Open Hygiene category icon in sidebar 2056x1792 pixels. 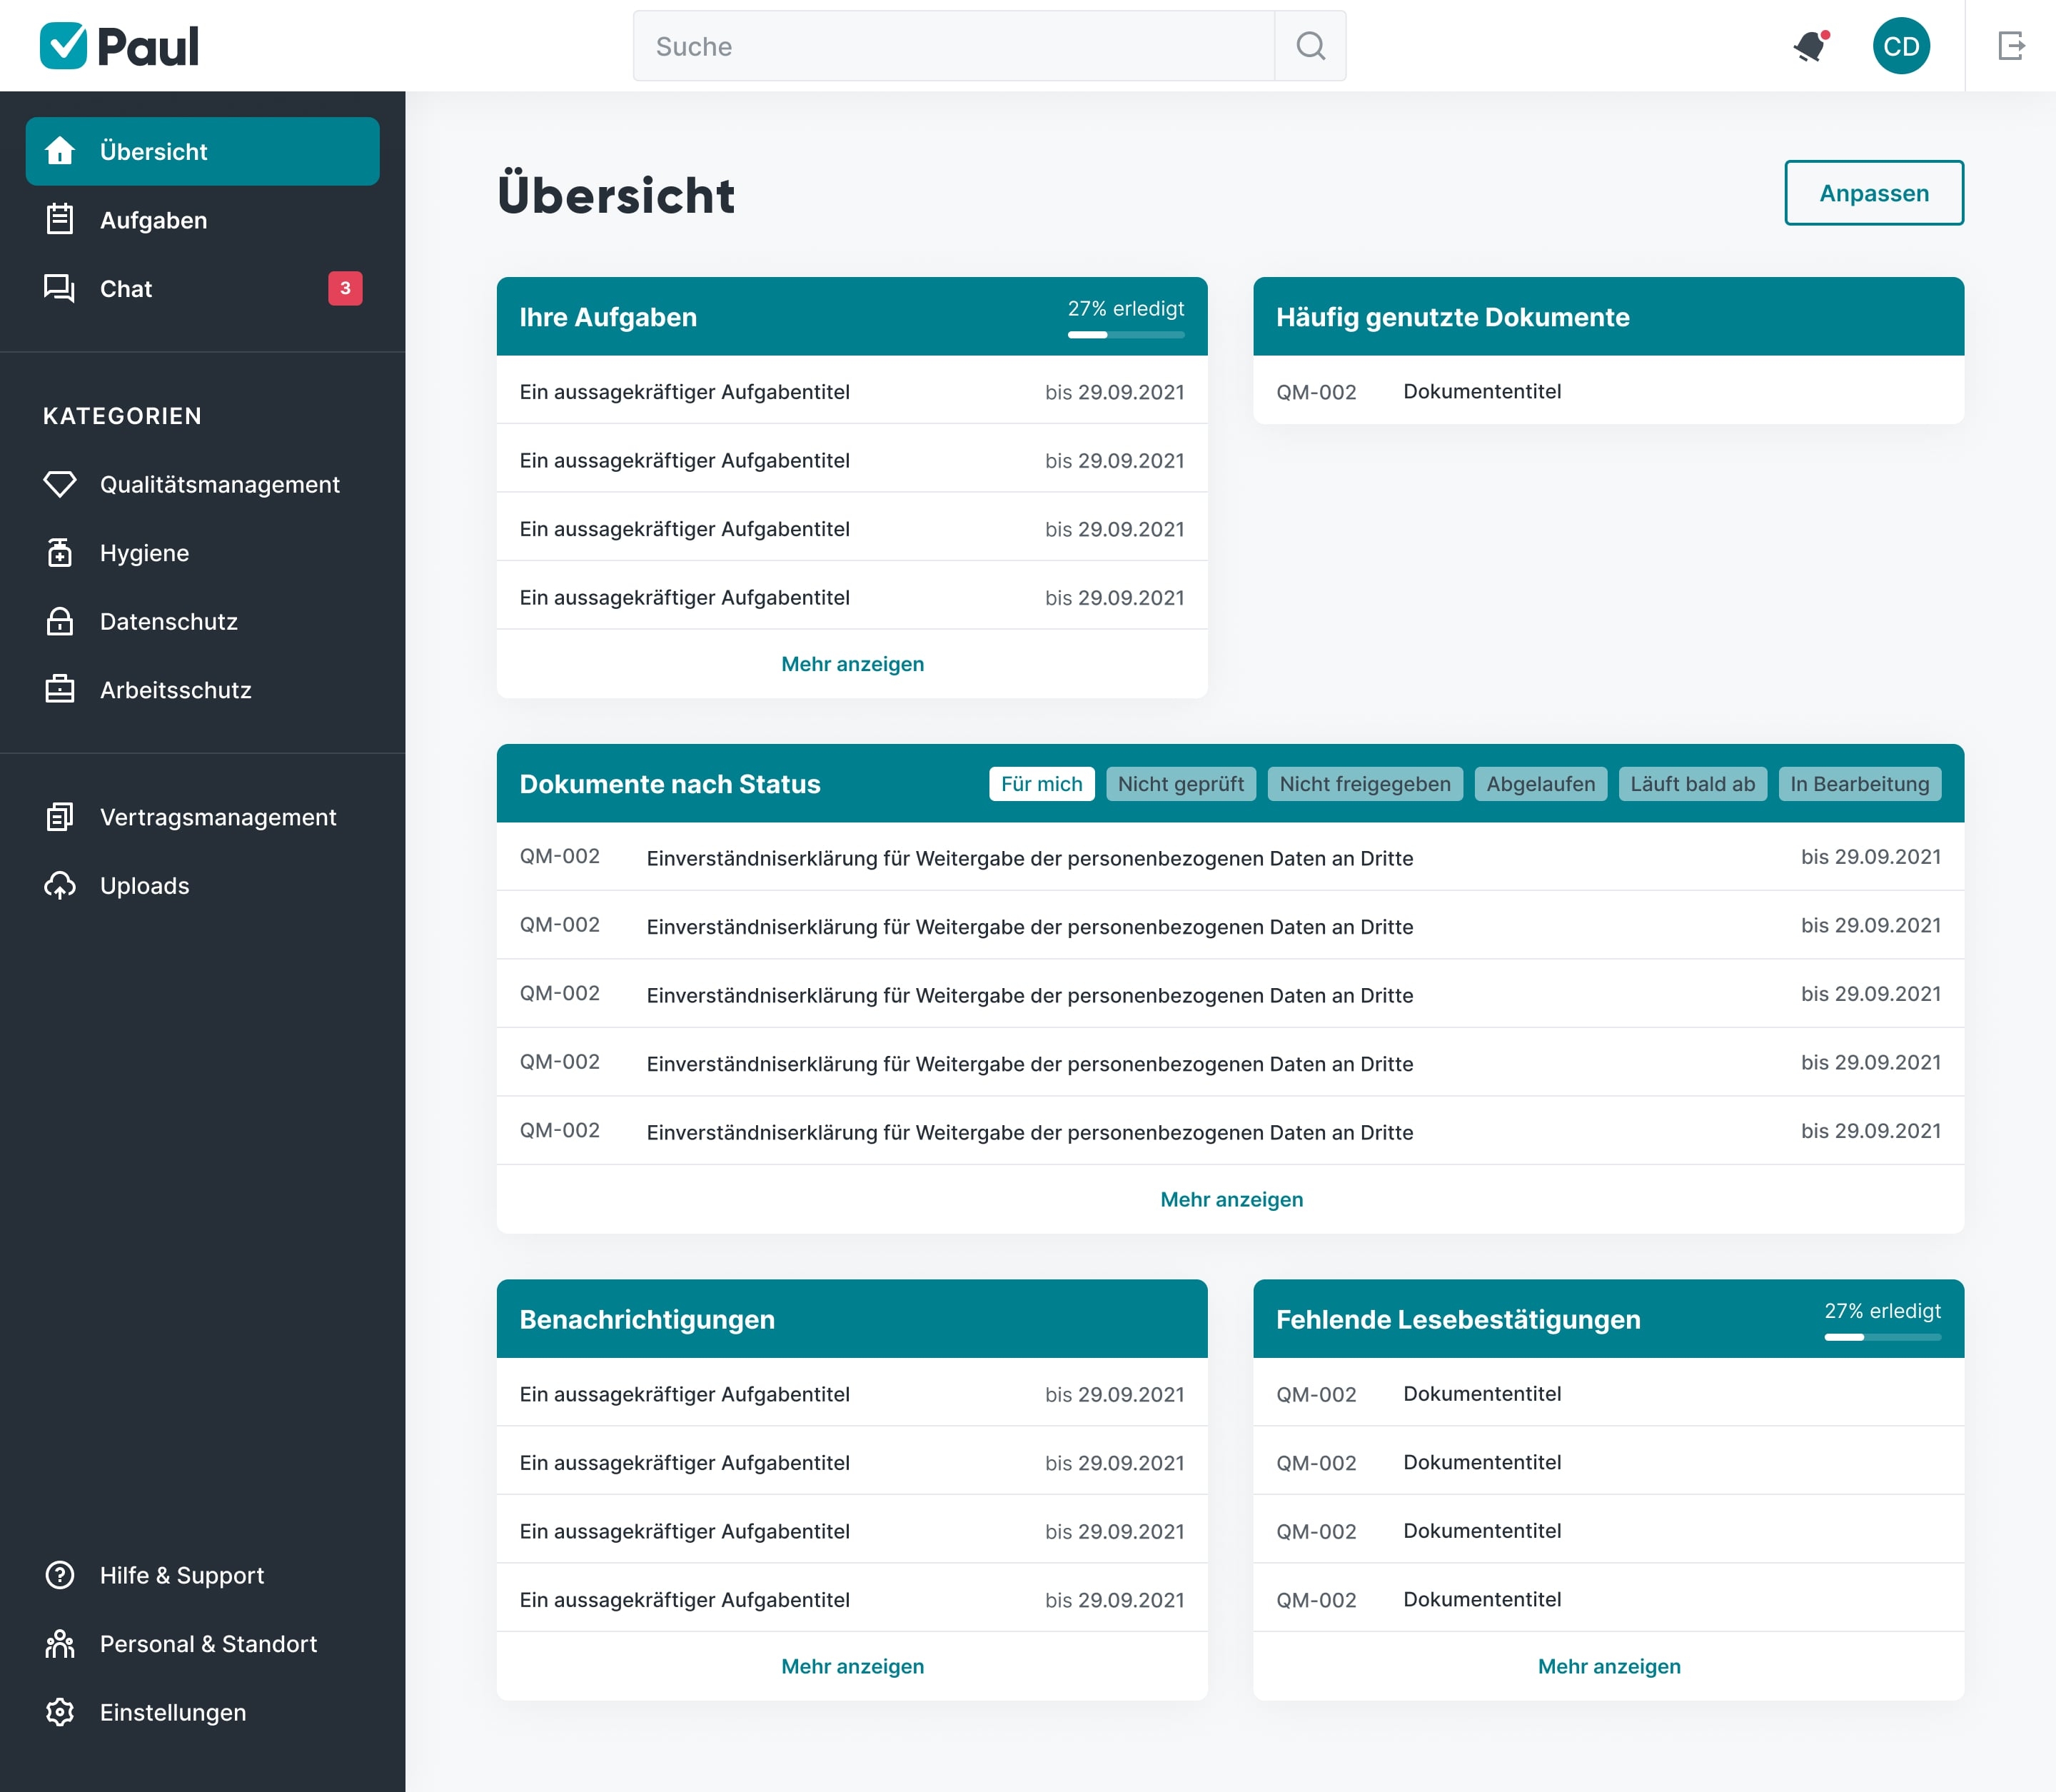[60, 553]
